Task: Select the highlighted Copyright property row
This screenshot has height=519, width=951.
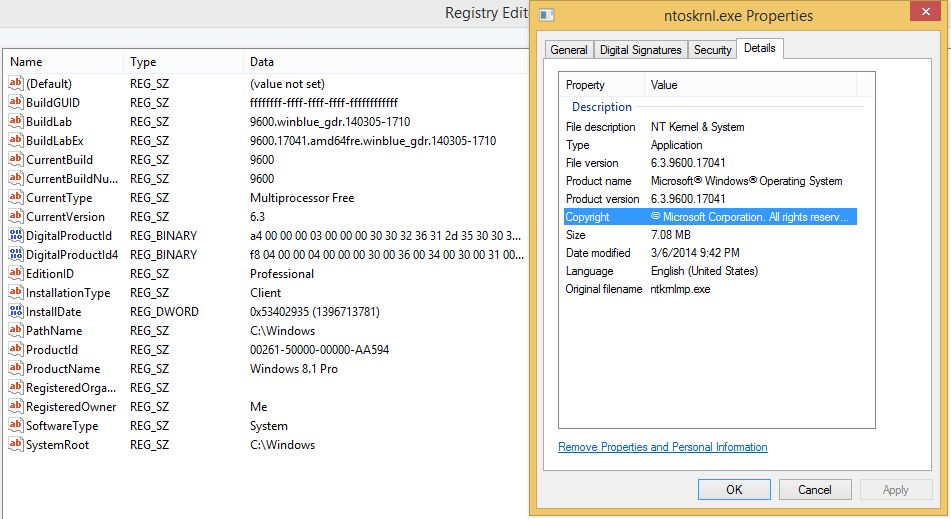Action: pos(710,216)
